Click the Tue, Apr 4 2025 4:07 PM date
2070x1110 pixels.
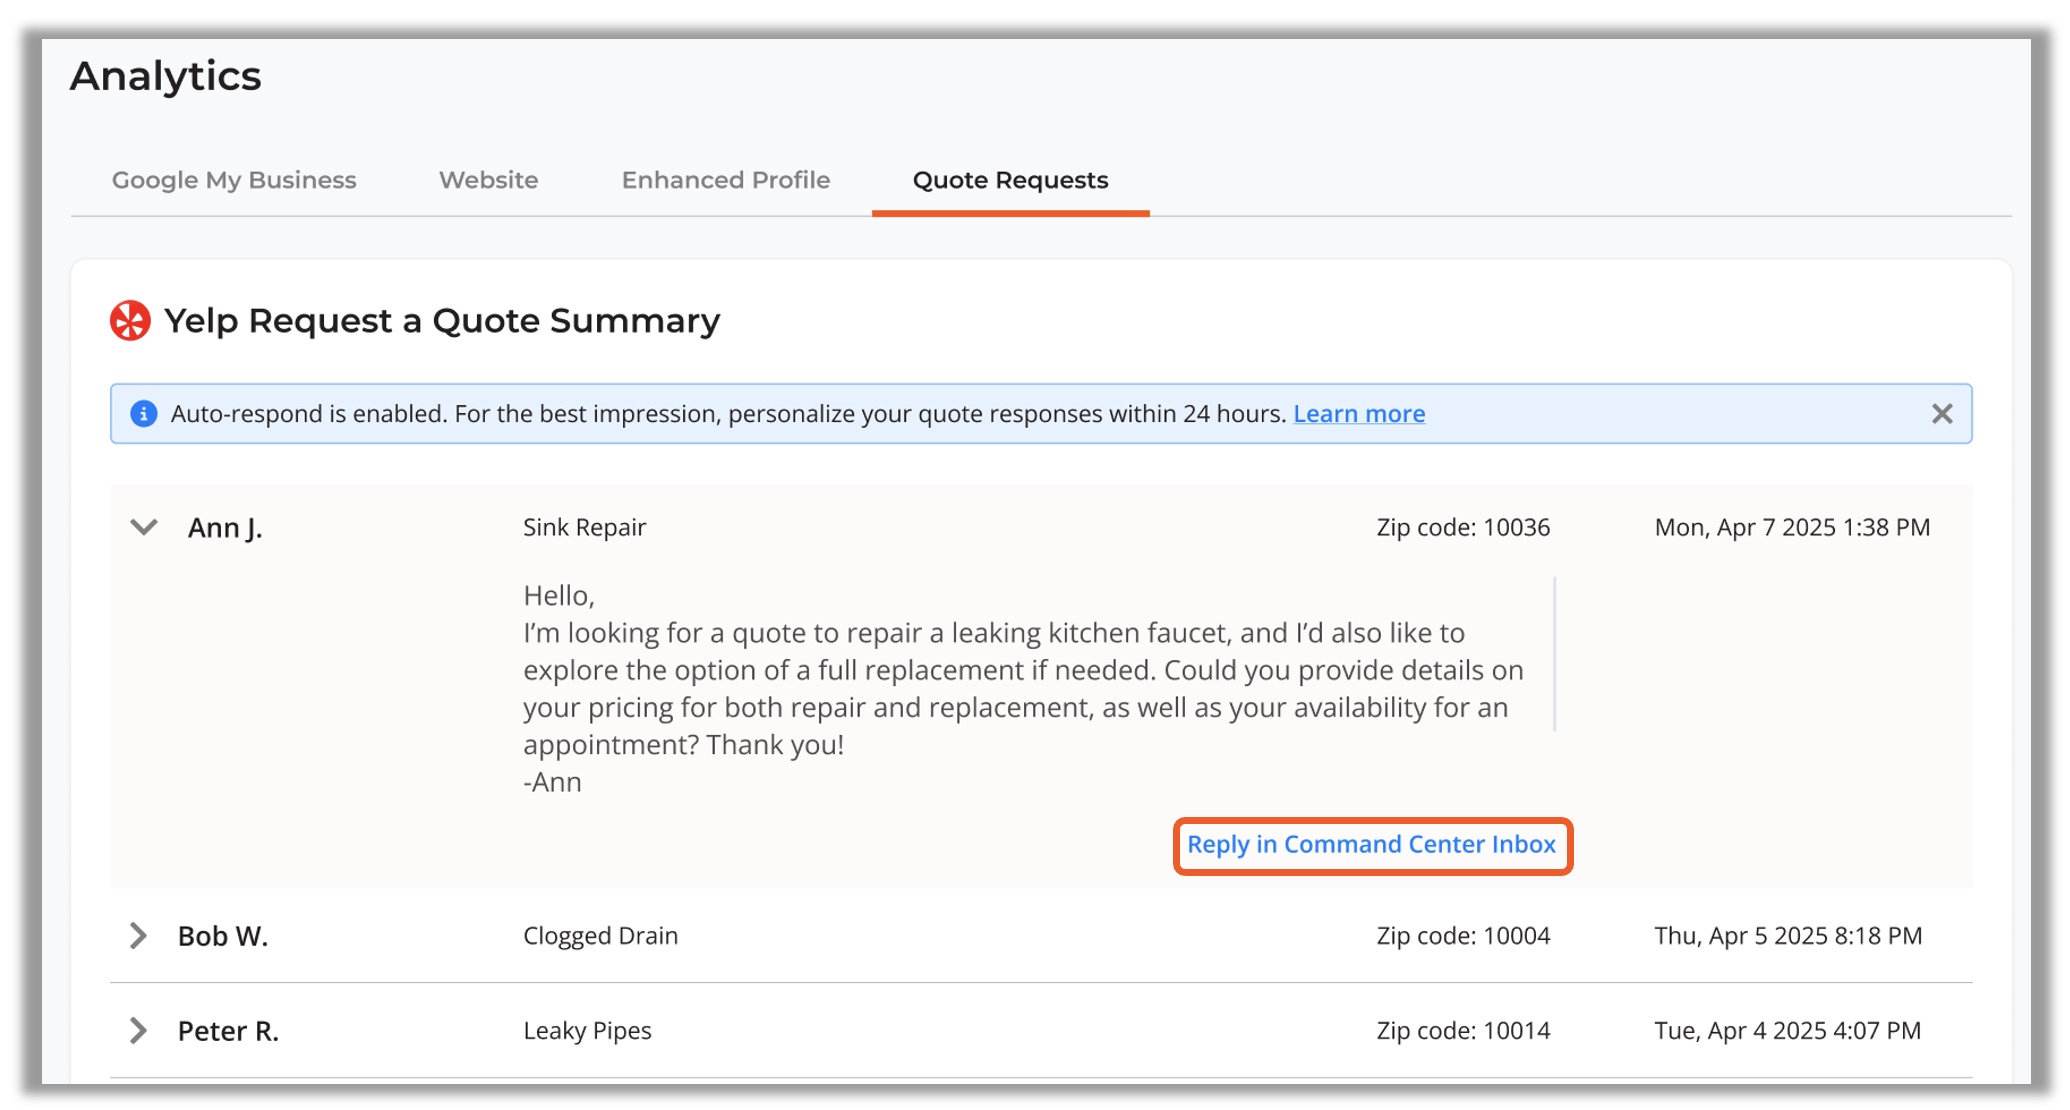click(x=1787, y=1031)
